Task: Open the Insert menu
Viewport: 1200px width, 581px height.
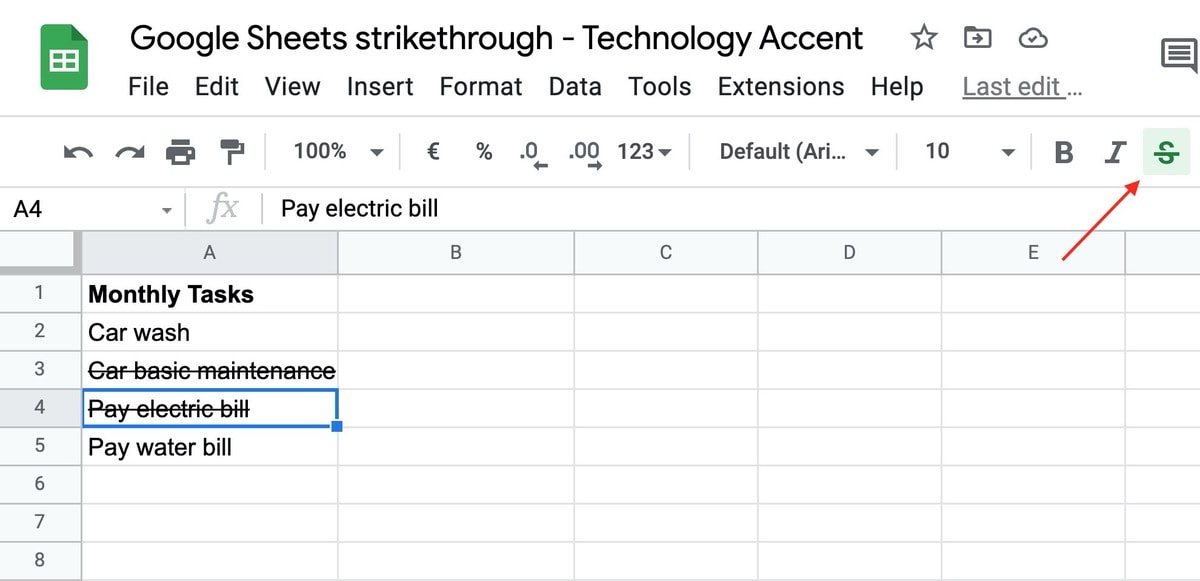Action: coord(380,87)
